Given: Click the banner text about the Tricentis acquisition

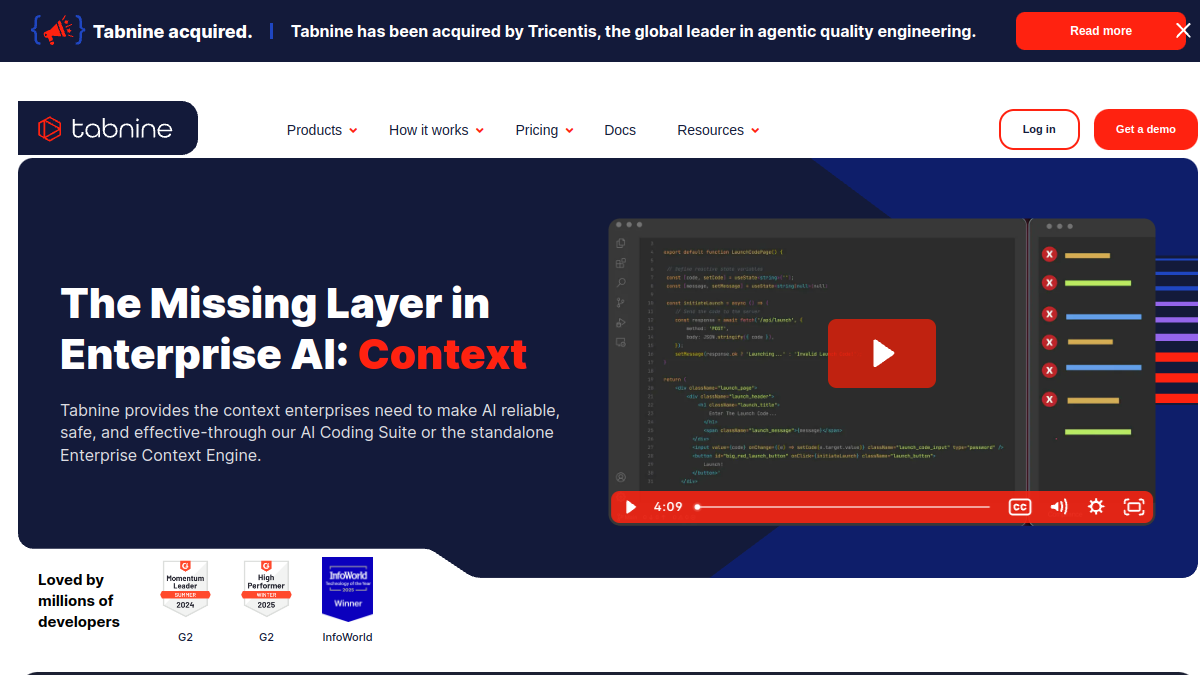Looking at the screenshot, I should coord(633,32).
